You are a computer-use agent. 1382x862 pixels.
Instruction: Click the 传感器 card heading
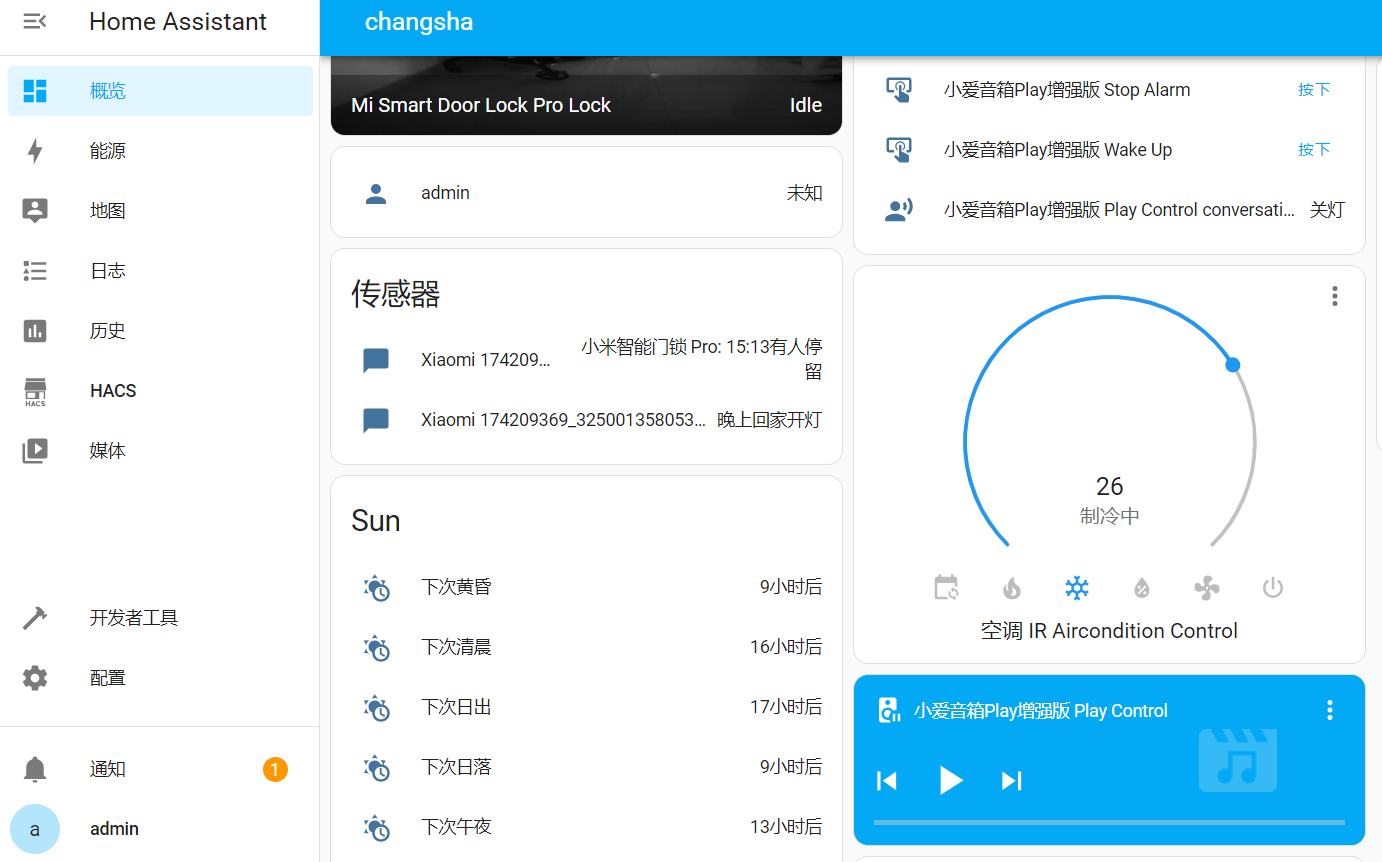pos(396,294)
